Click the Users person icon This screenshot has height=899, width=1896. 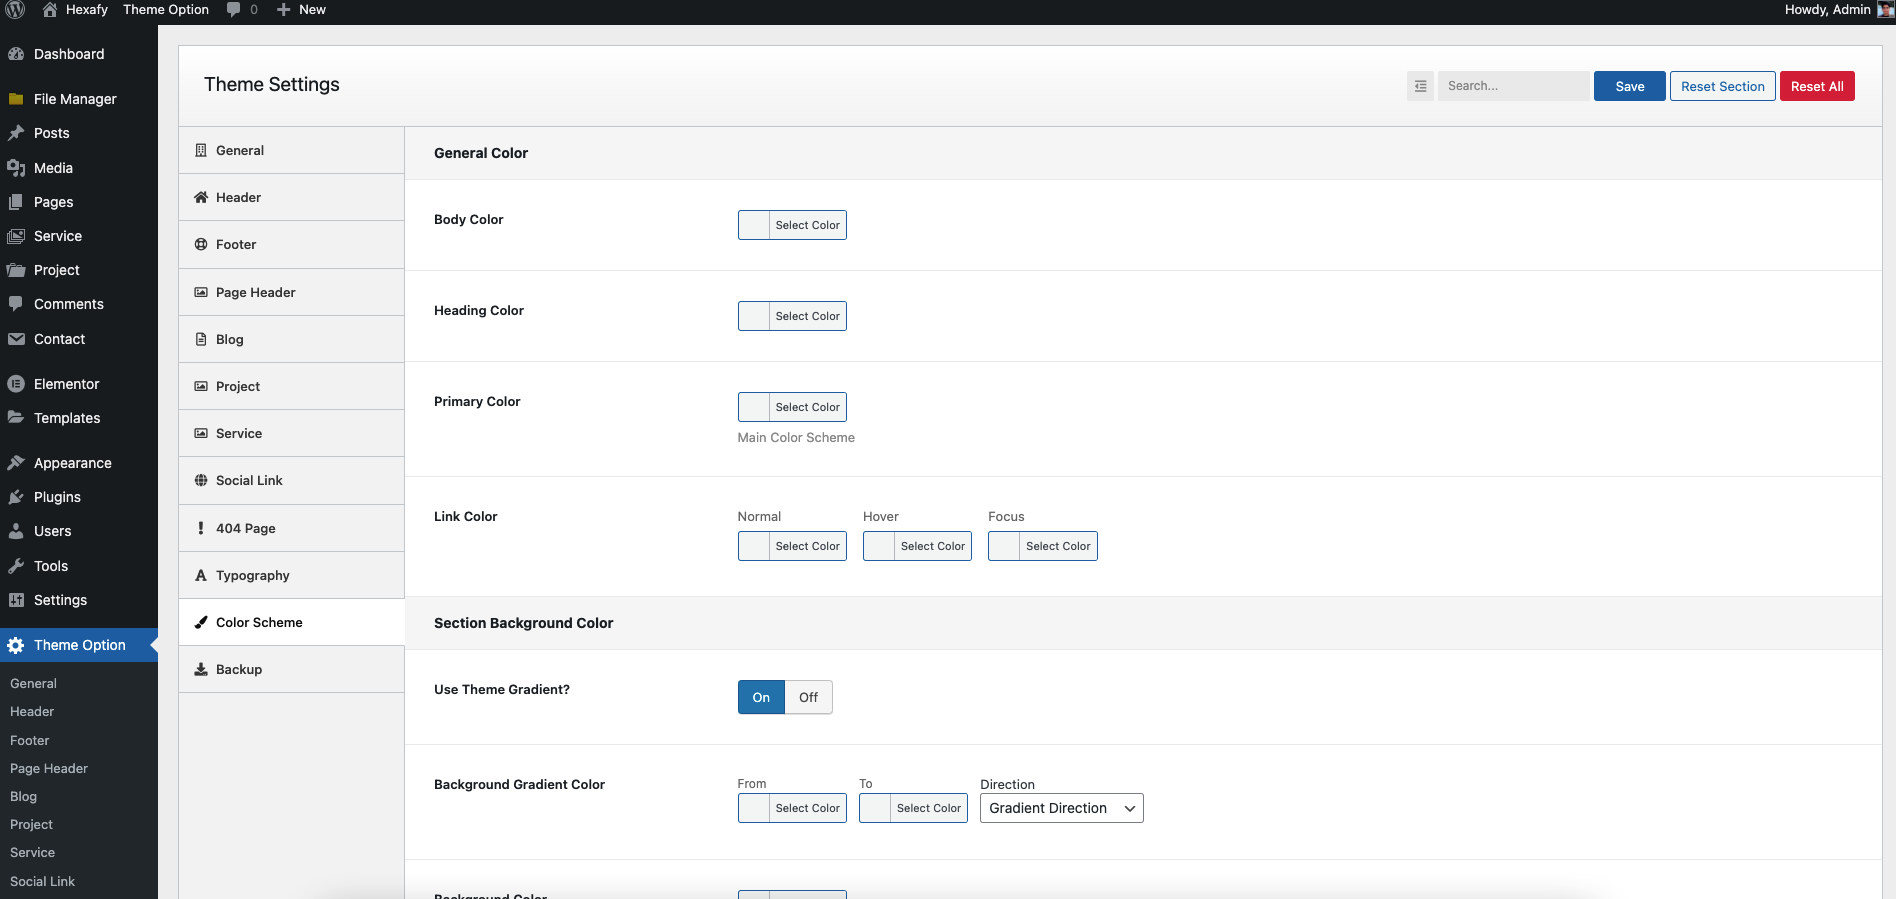click(x=16, y=531)
